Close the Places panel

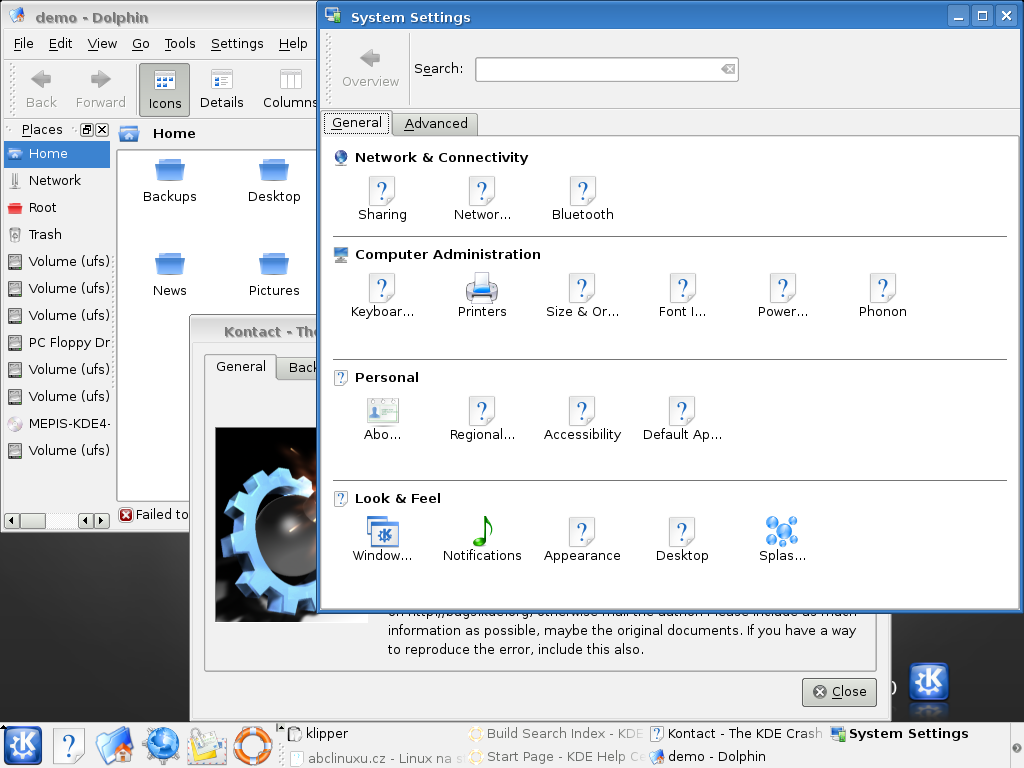tap(102, 129)
